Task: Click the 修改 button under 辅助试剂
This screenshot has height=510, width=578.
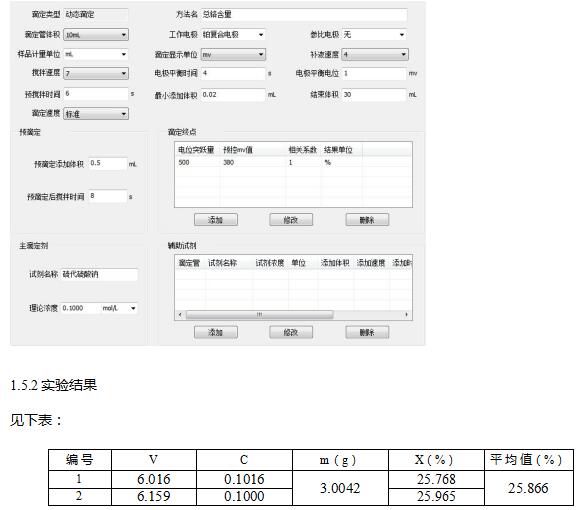Action: (x=291, y=332)
